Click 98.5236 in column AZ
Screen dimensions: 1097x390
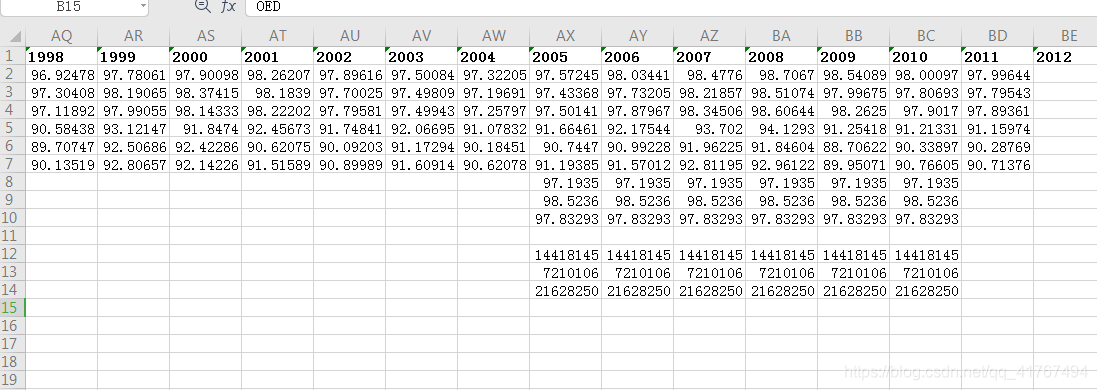tap(710, 201)
